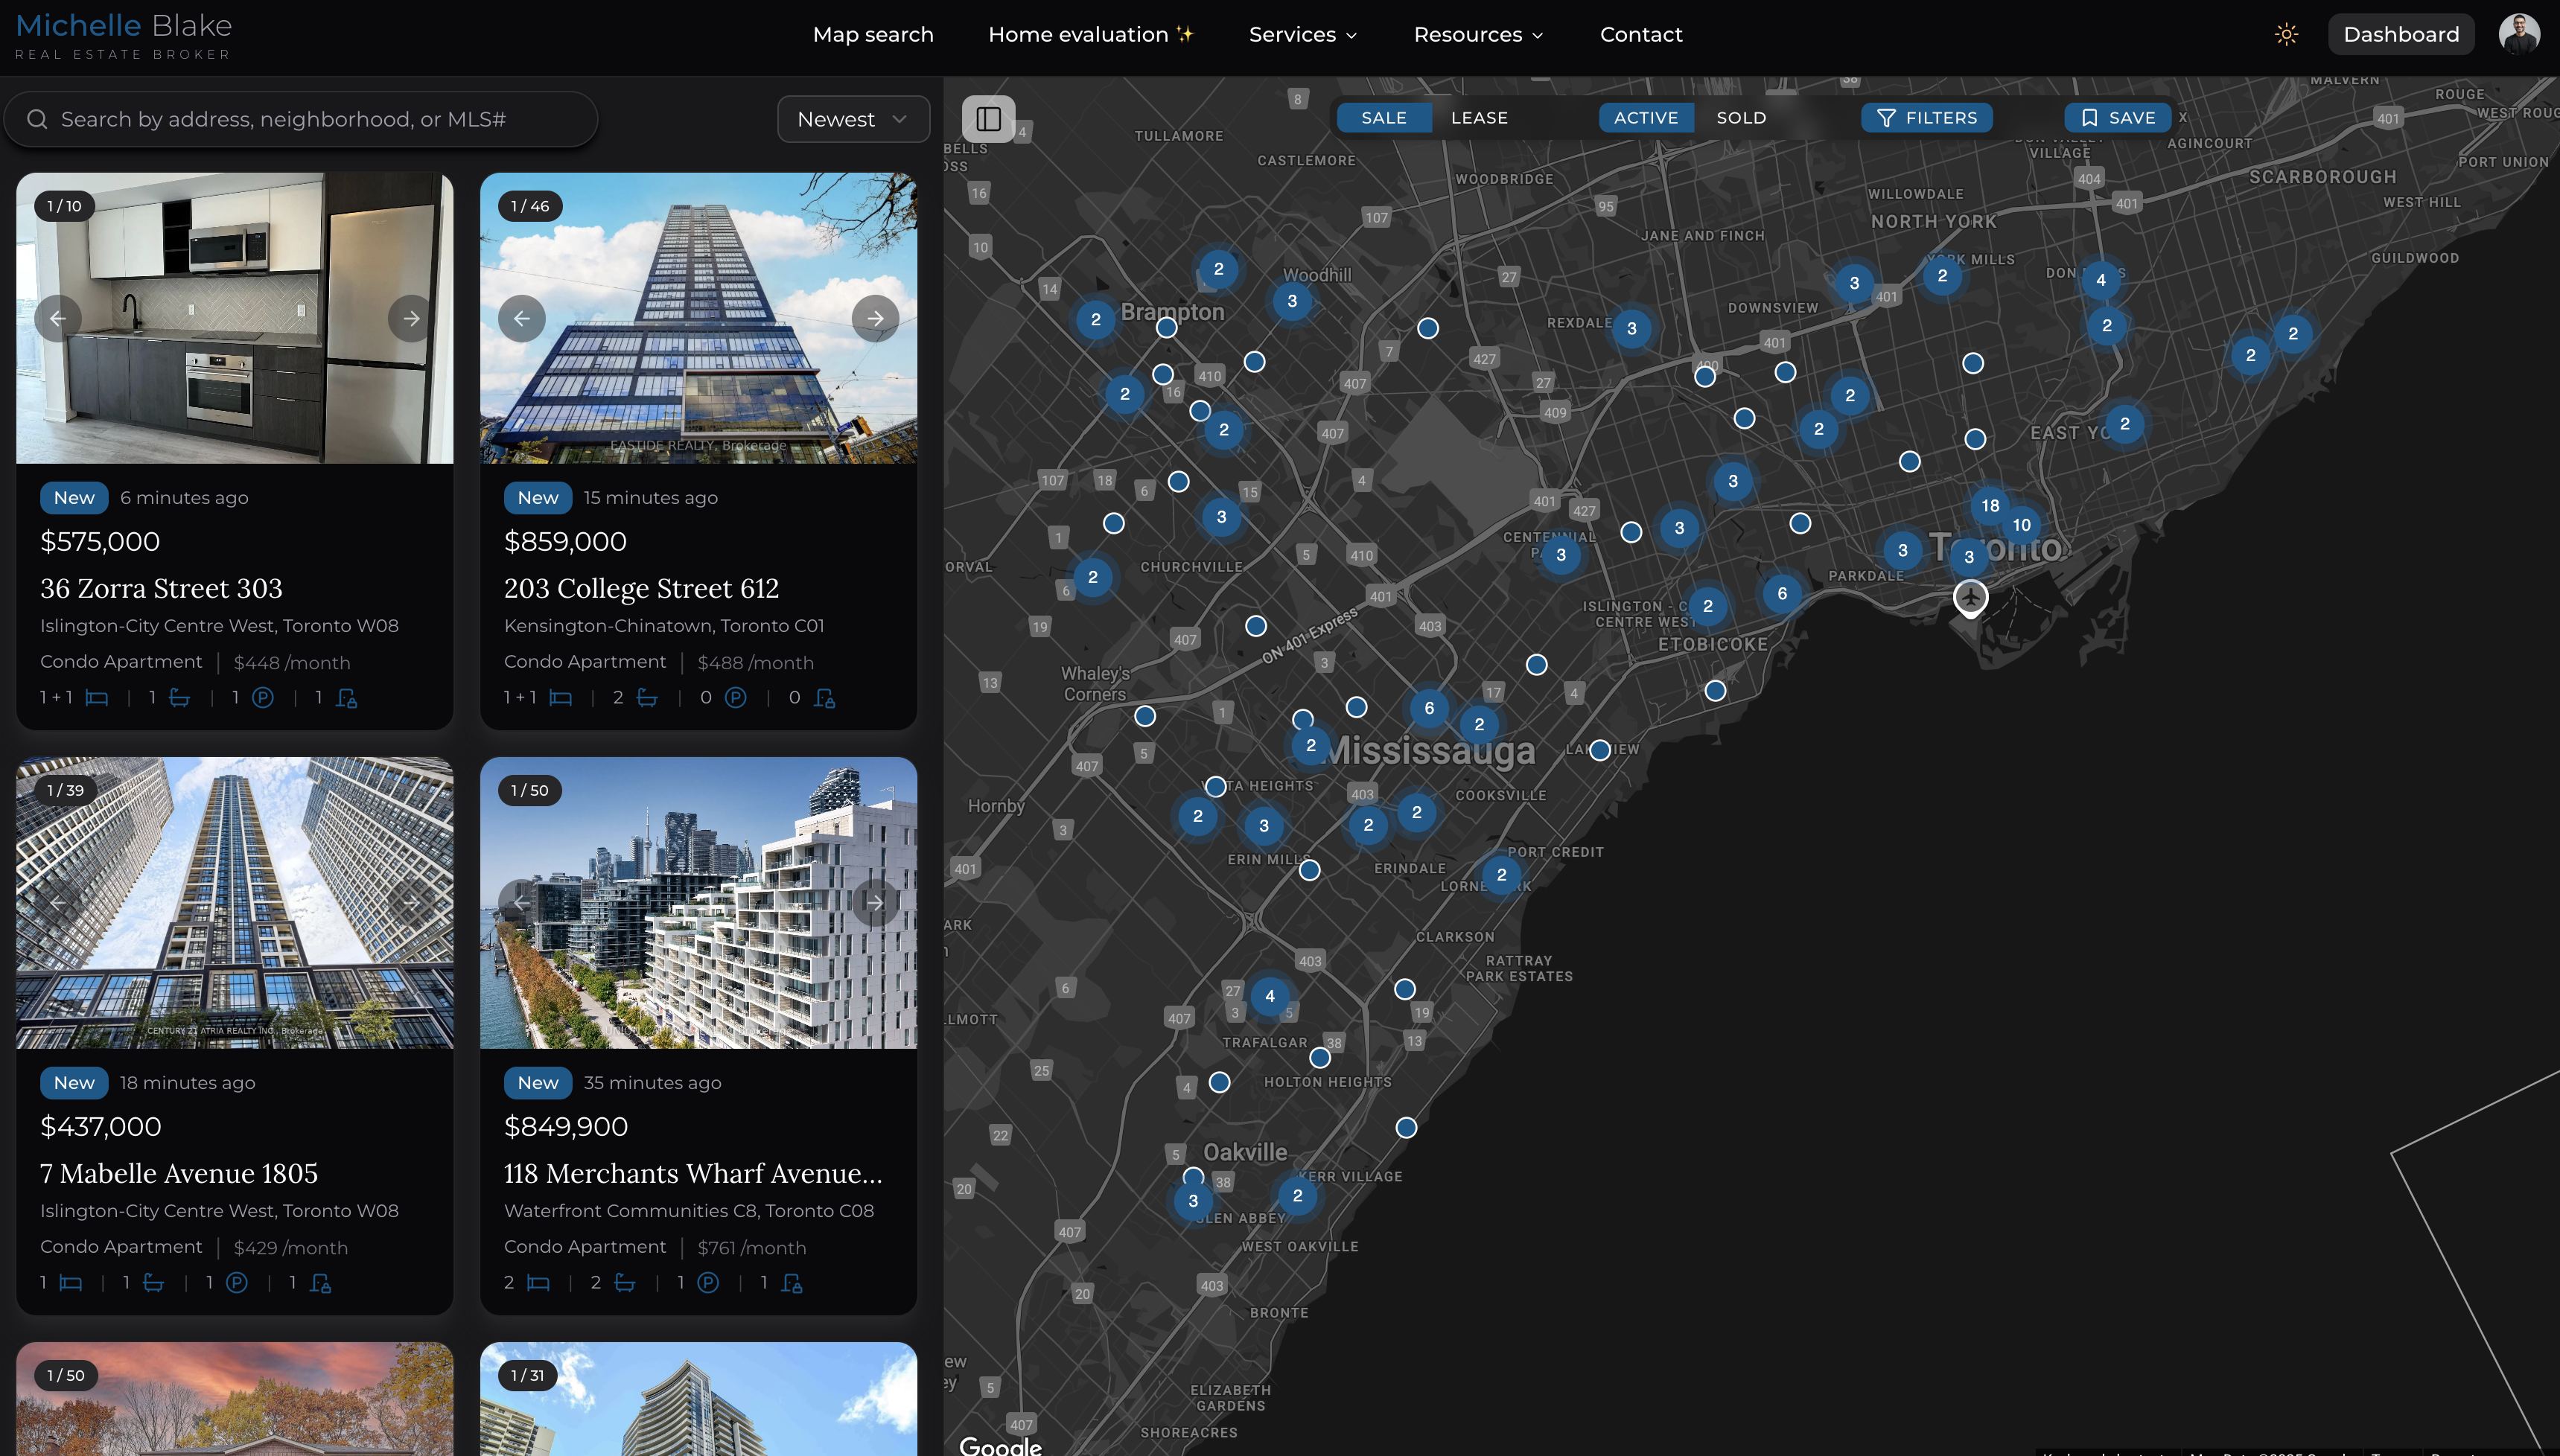Viewport: 2560px width, 1456px height.
Task: Switch listing status to SOLD
Action: [1741, 118]
